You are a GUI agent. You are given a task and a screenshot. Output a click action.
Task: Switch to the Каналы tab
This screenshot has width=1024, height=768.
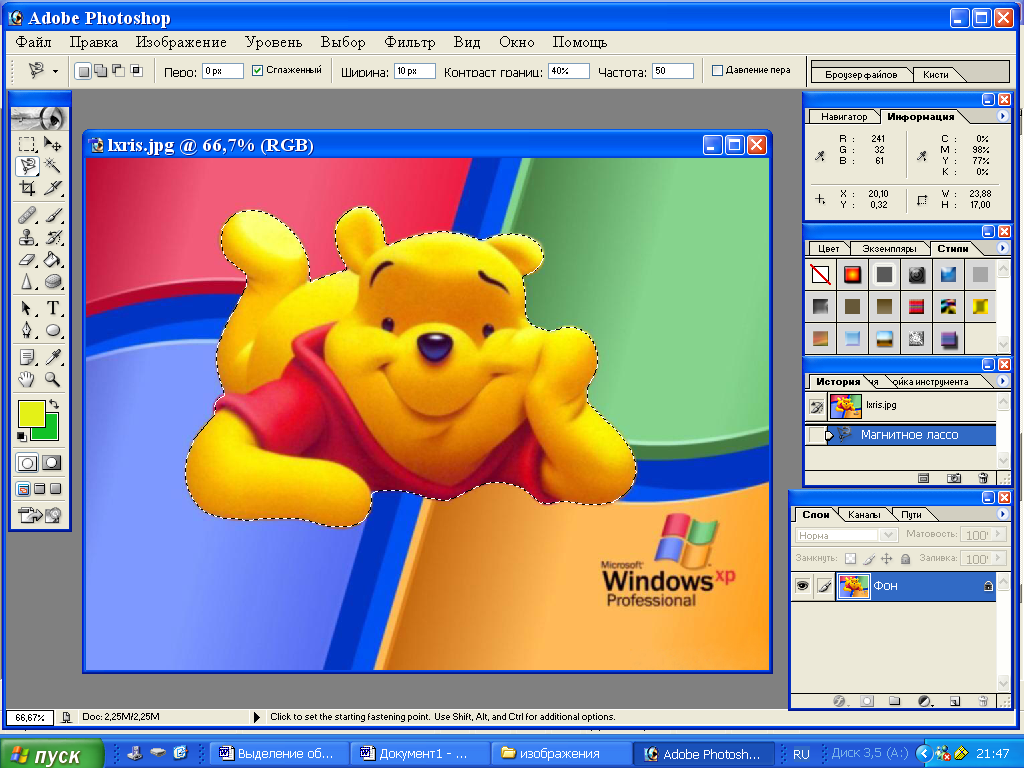coord(863,515)
